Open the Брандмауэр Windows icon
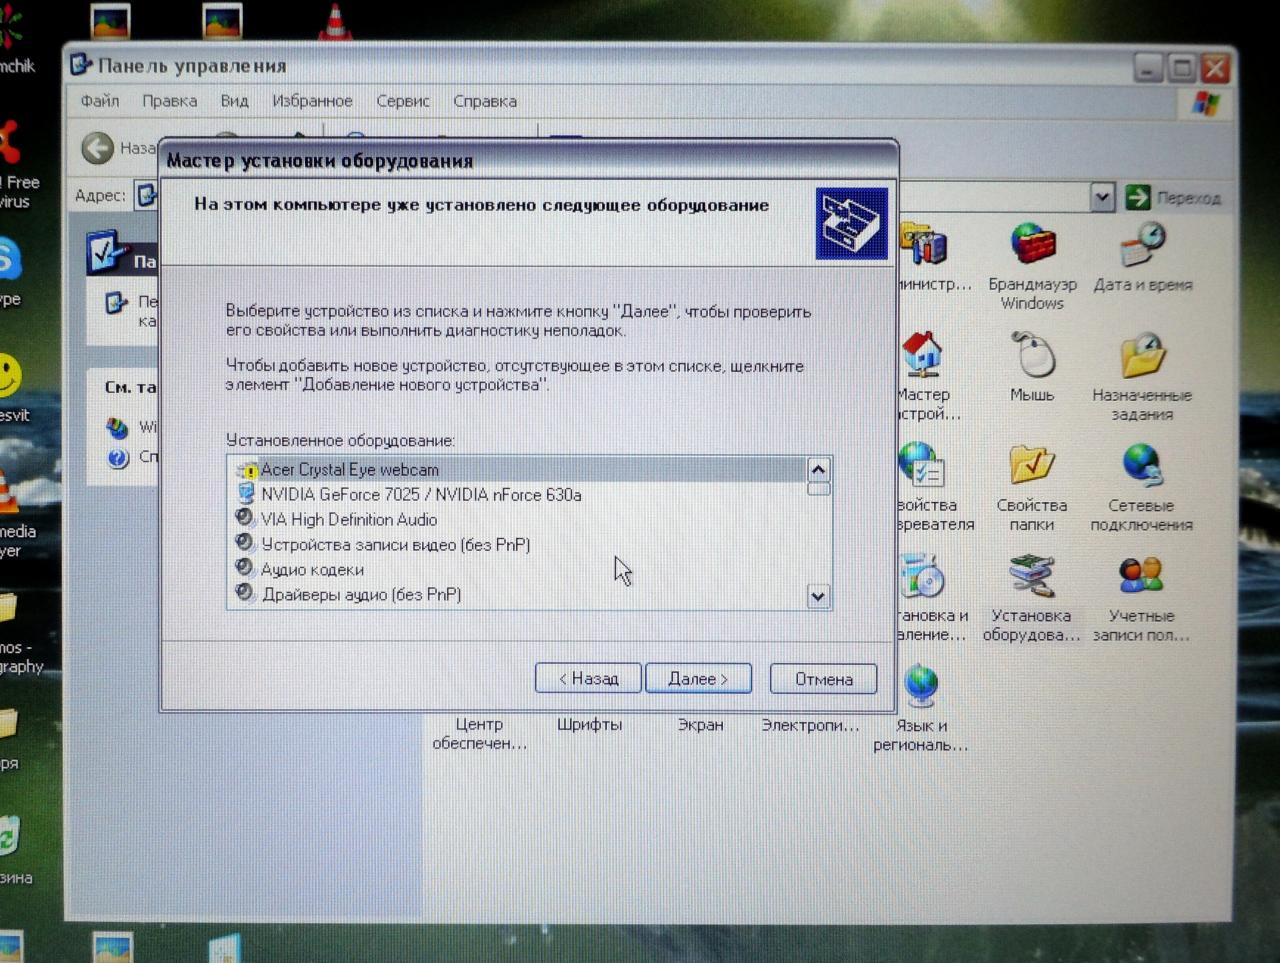1280x963 pixels. tap(1032, 246)
